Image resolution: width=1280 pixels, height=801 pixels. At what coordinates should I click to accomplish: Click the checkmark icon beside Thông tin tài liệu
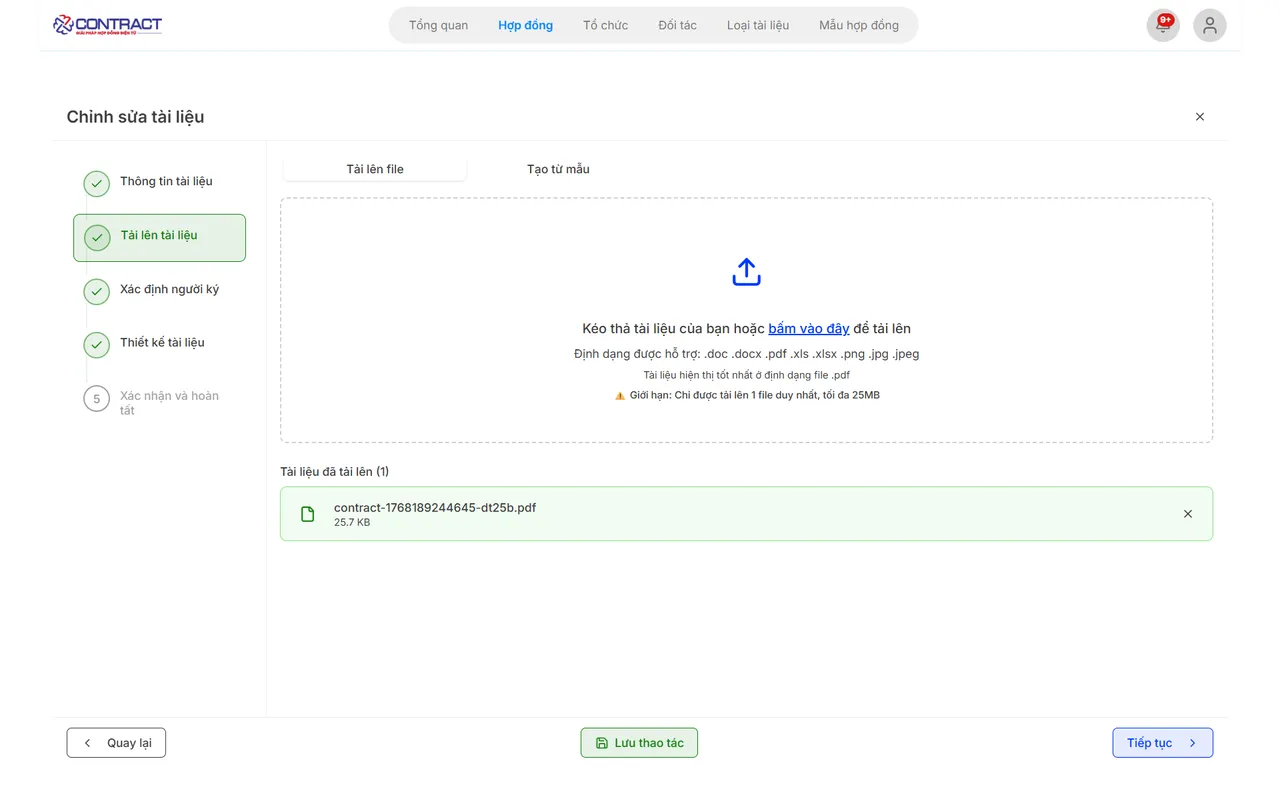tap(96, 184)
